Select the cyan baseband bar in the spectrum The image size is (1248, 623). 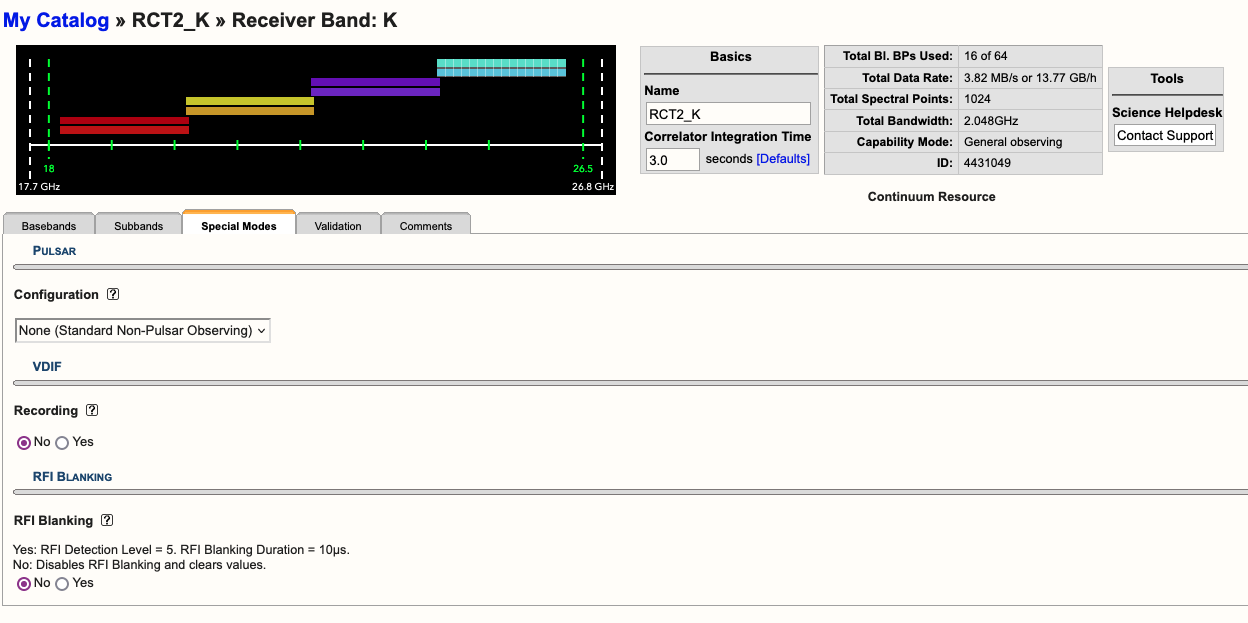tap(501, 67)
